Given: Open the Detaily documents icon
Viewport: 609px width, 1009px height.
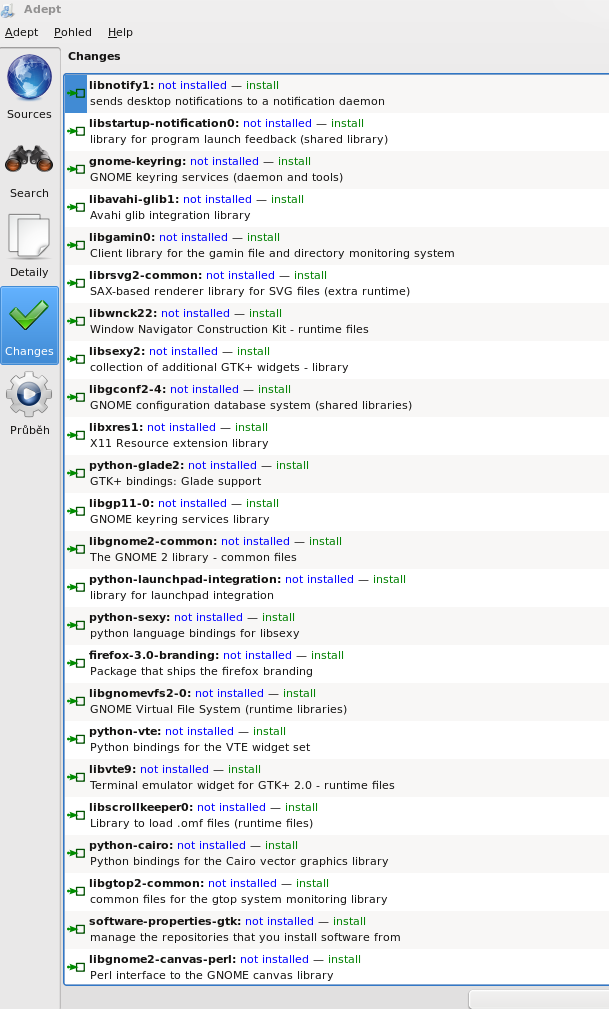Looking at the screenshot, I should (x=29, y=238).
